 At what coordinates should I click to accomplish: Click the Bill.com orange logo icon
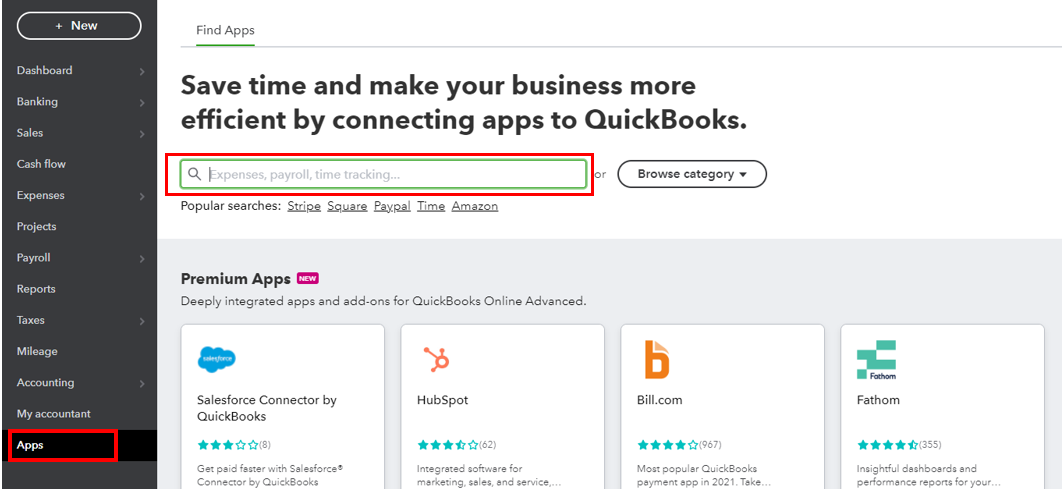pyautogui.click(x=656, y=359)
